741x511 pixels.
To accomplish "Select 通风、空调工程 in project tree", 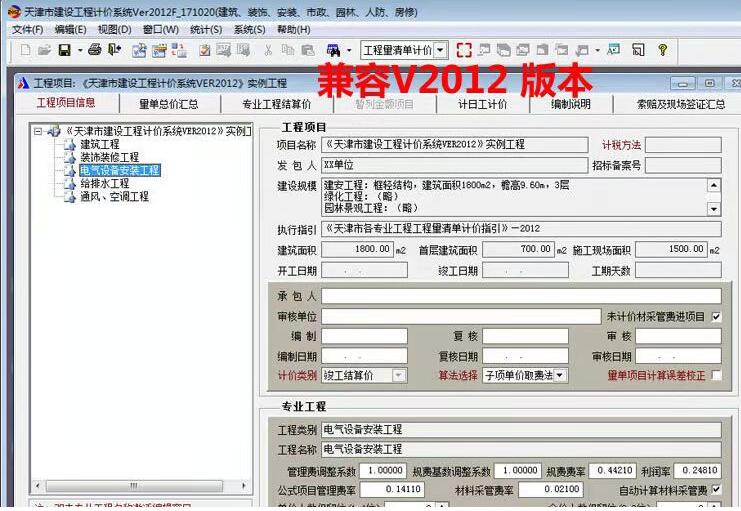I will (114, 196).
